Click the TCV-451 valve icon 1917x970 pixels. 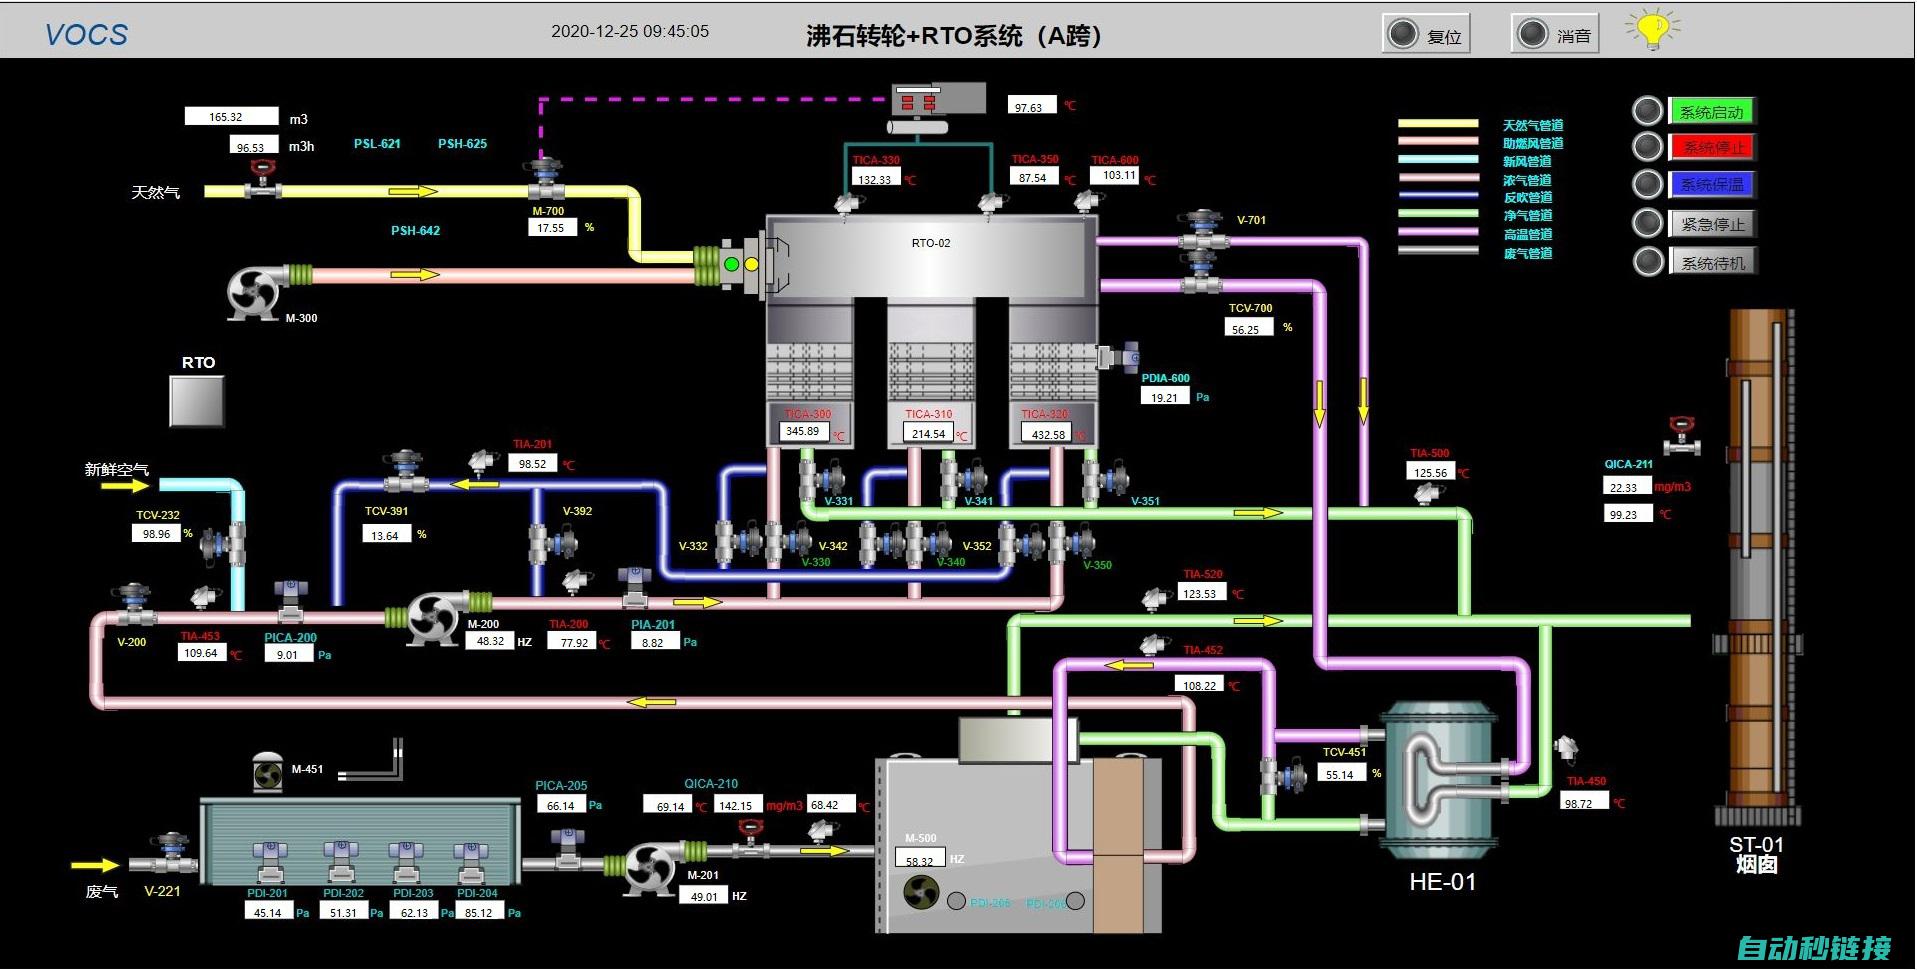click(1283, 776)
